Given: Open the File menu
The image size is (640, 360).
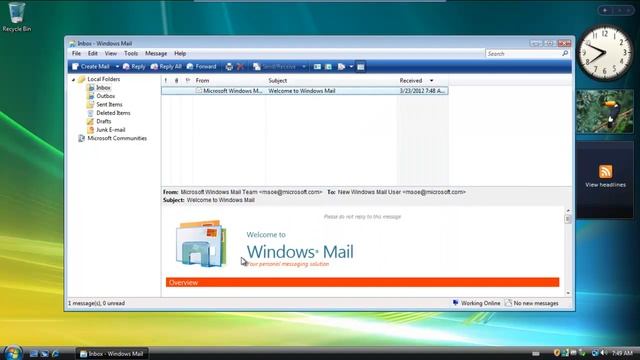Looking at the screenshot, I should [76, 53].
